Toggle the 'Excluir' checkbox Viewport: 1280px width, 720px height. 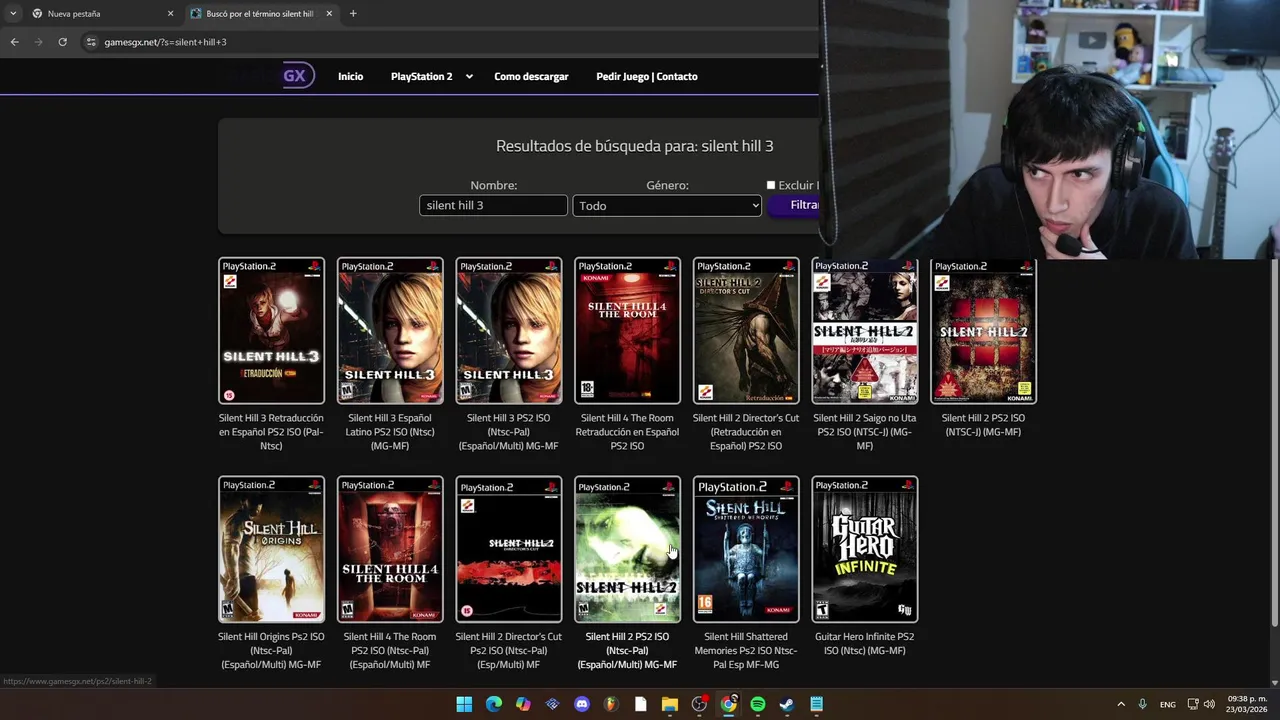(771, 185)
